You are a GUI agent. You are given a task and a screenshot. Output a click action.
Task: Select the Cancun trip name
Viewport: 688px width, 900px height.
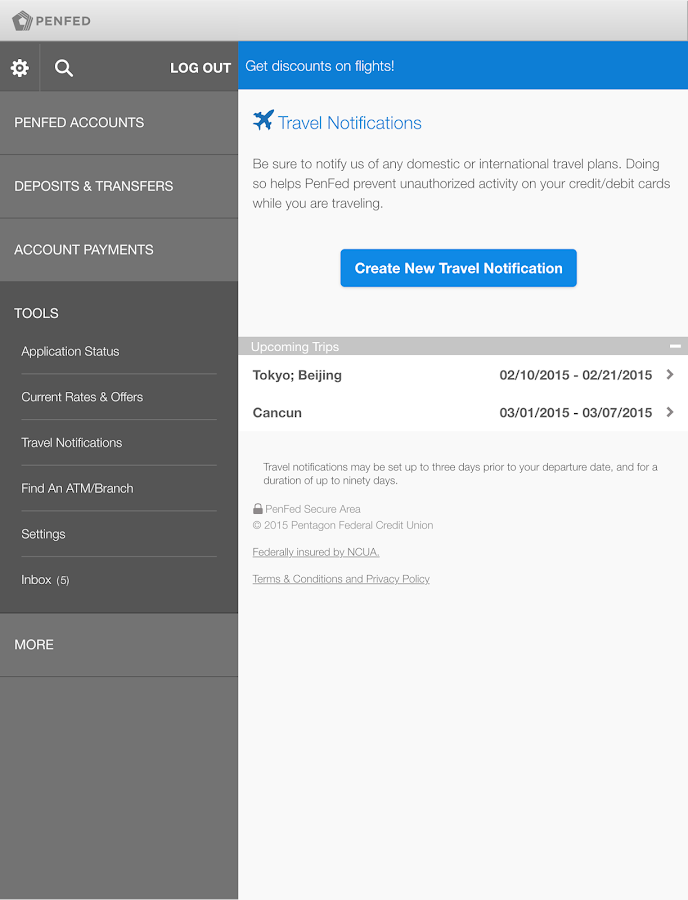point(277,413)
